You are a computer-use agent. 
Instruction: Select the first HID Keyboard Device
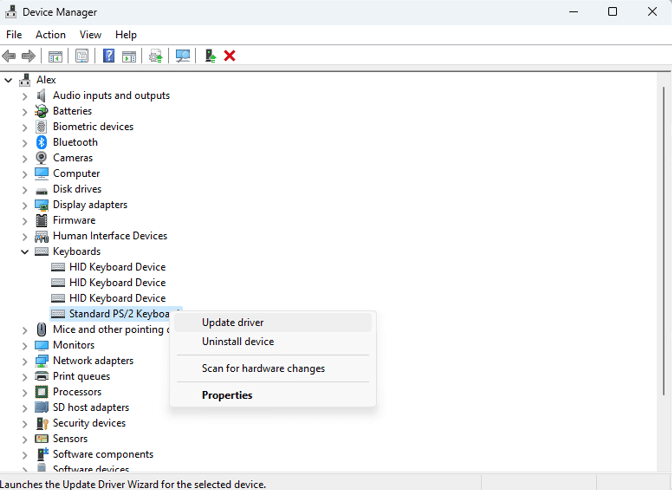(117, 267)
